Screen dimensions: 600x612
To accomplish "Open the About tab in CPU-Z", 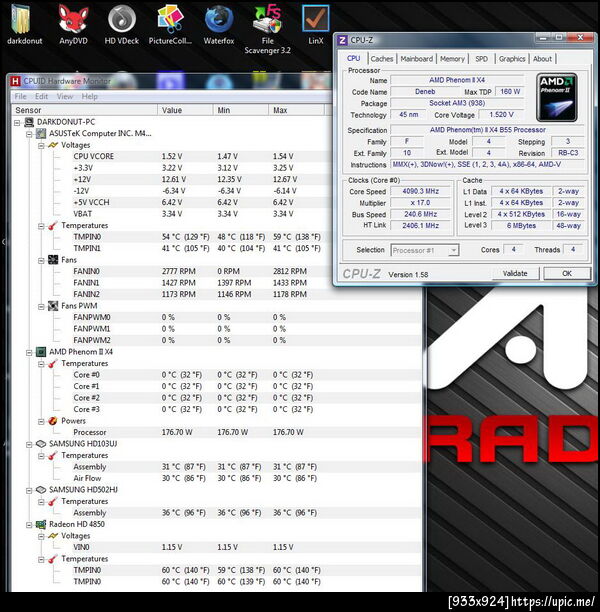I will coord(542,59).
